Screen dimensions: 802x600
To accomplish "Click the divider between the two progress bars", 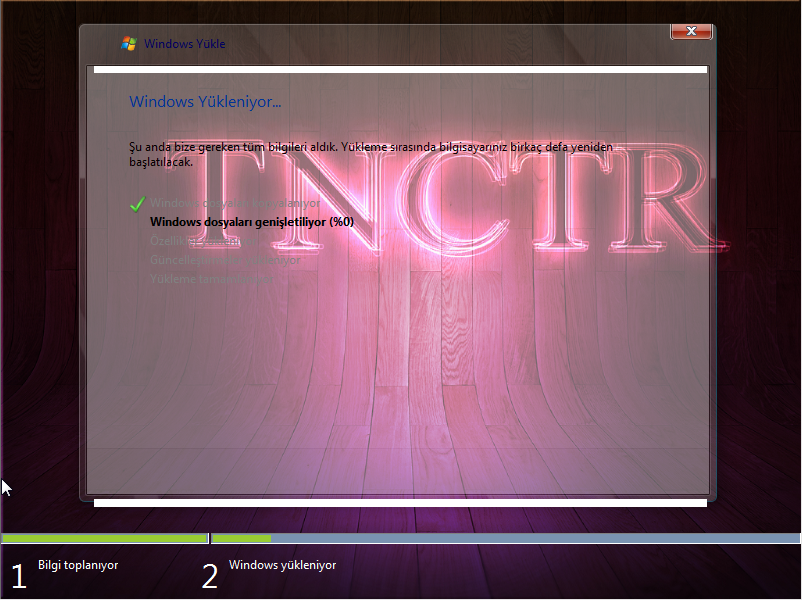I will 209,539.
